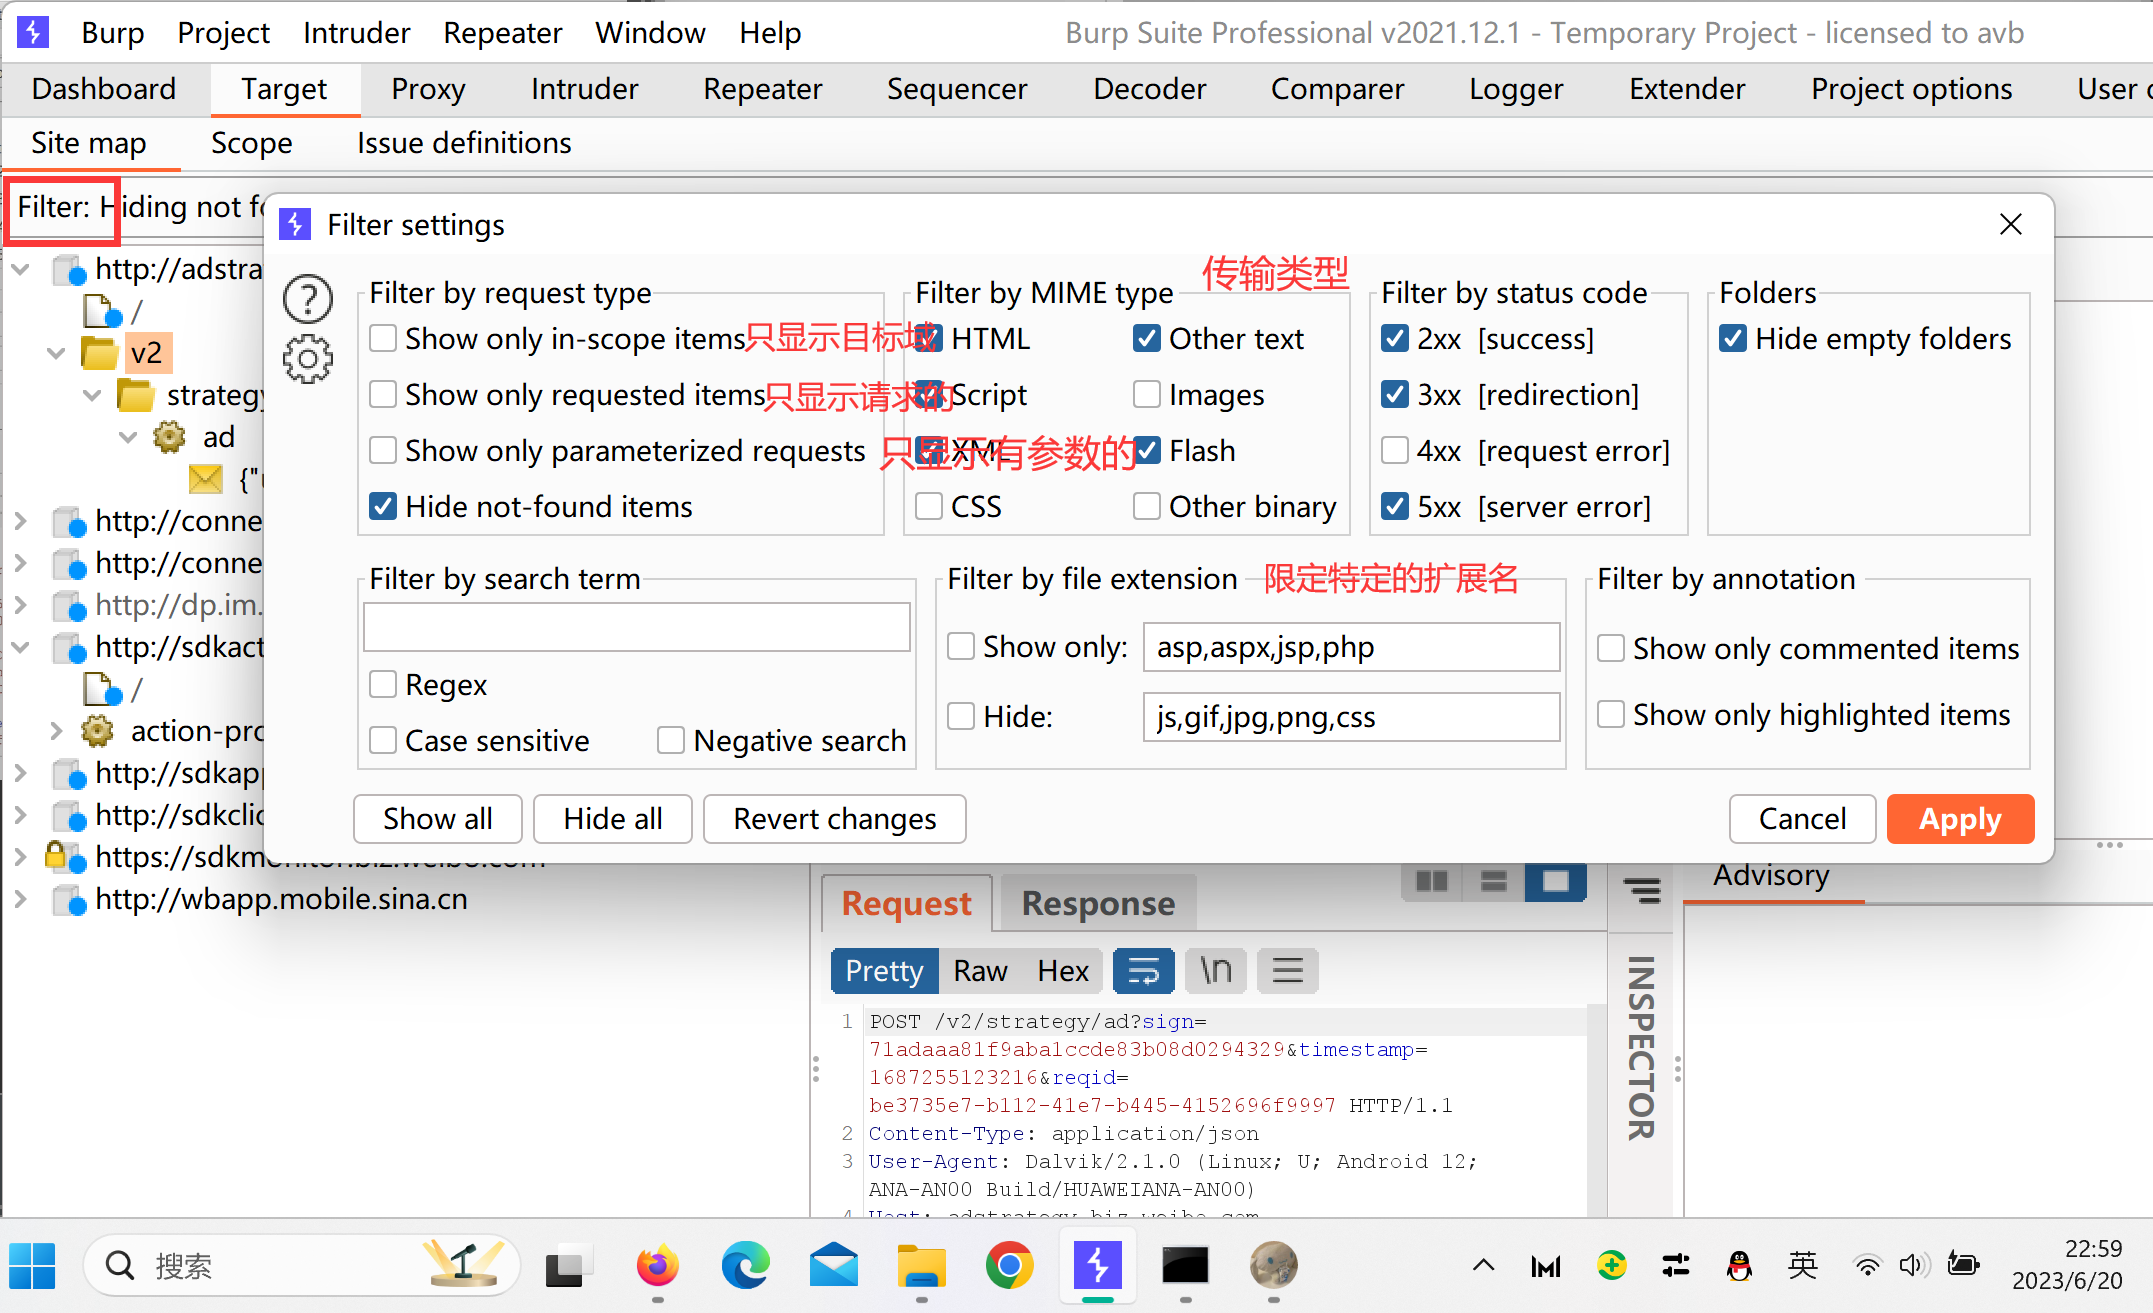This screenshot has height=1313, width=2153.
Task: Open the Response tab
Action: click(1097, 903)
